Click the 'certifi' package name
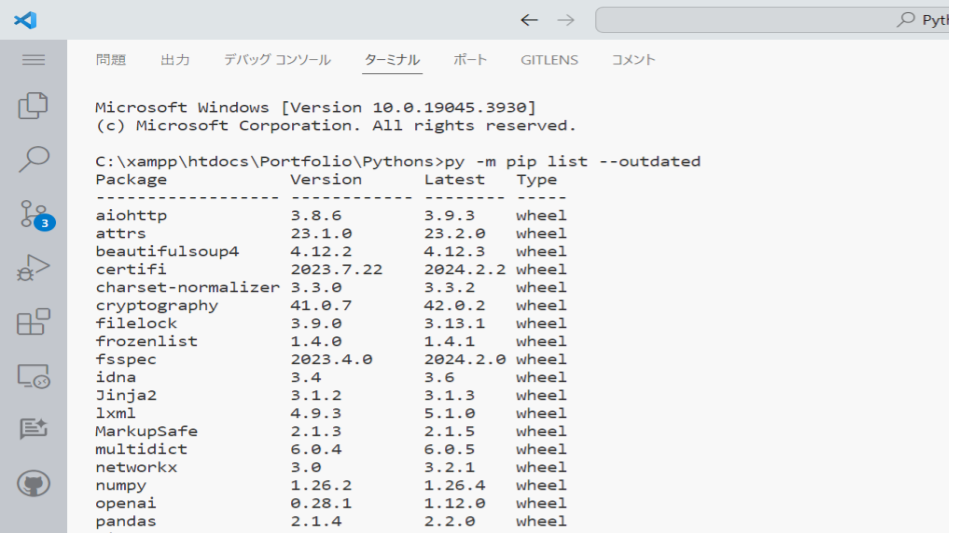960x540 pixels. point(131,269)
